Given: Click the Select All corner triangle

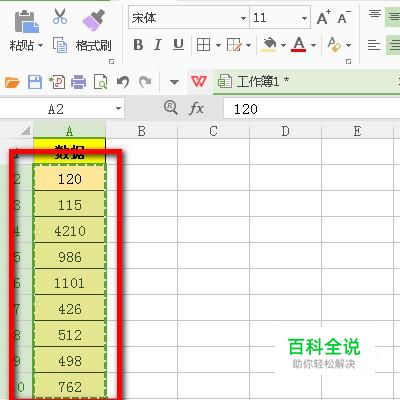Looking at the screenshot, I should pyautogui.click(x=26, y=131).
